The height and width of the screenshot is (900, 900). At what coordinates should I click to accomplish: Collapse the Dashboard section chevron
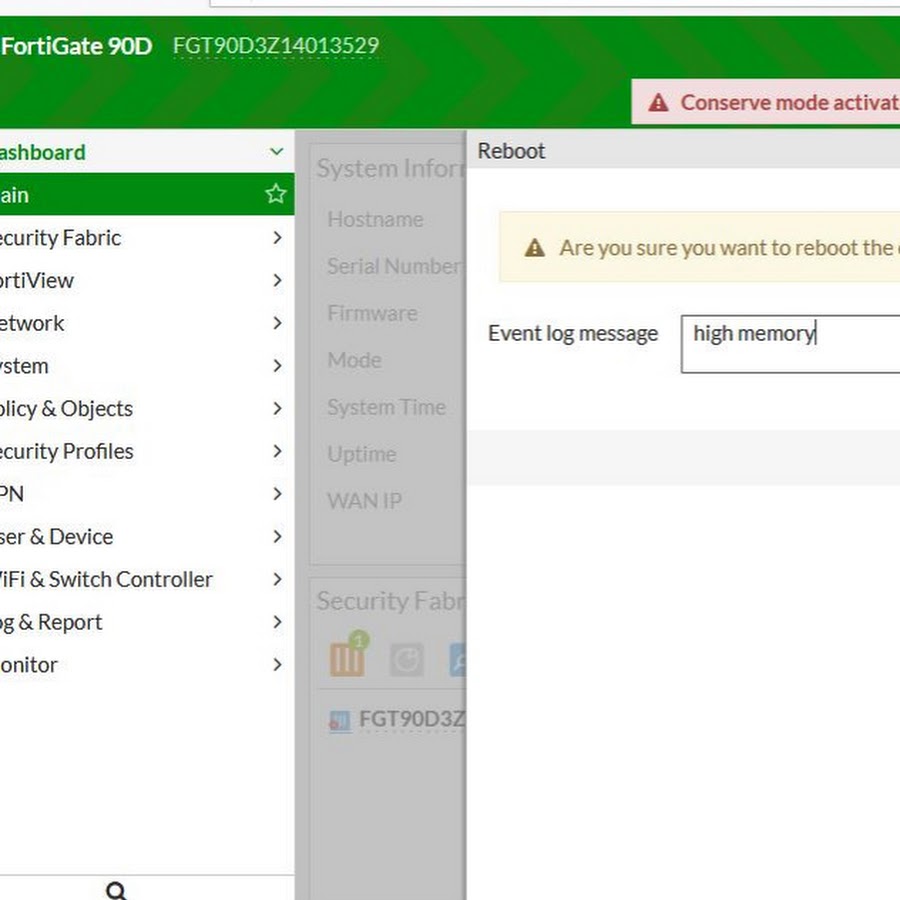(277, 152)
